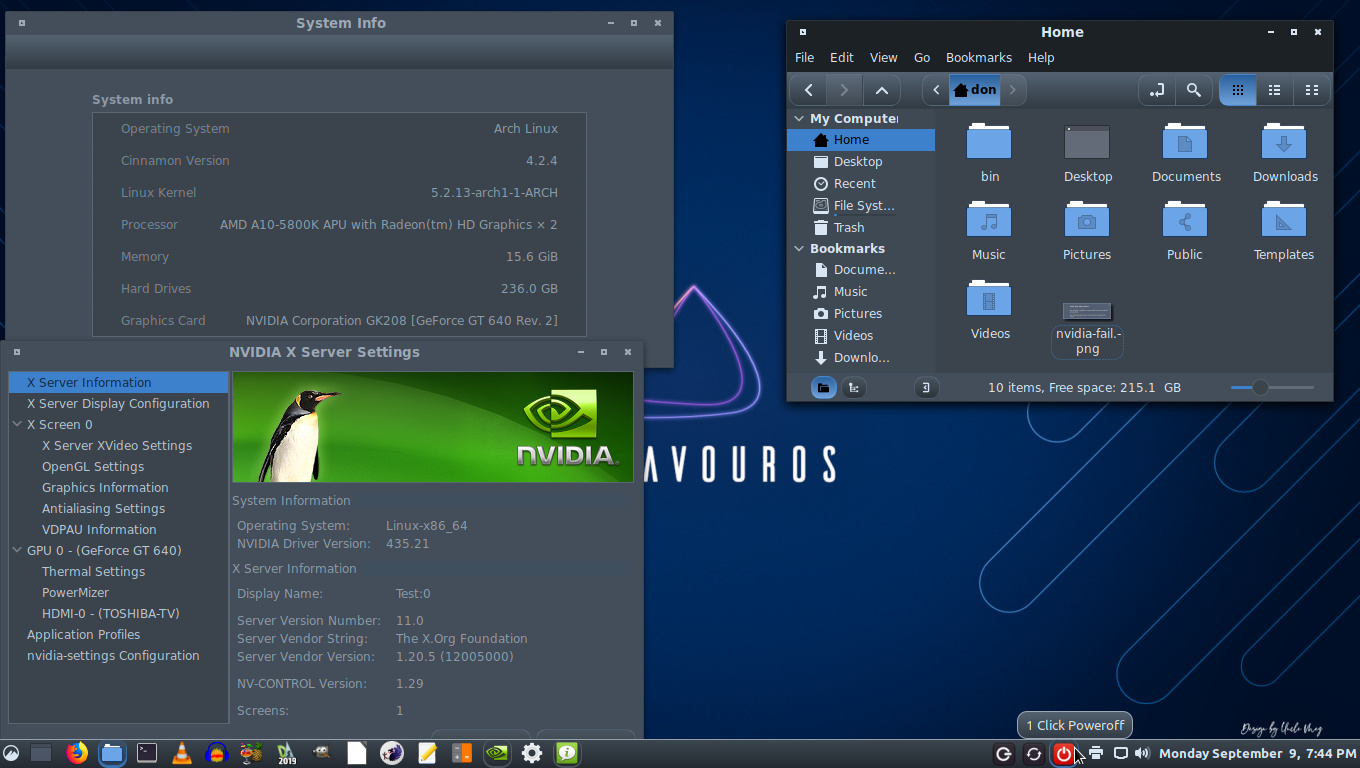Open Trash in the sidebar
Image resolution: width=1360 pixels, height=768 pixels.
[x=861, y=228]
